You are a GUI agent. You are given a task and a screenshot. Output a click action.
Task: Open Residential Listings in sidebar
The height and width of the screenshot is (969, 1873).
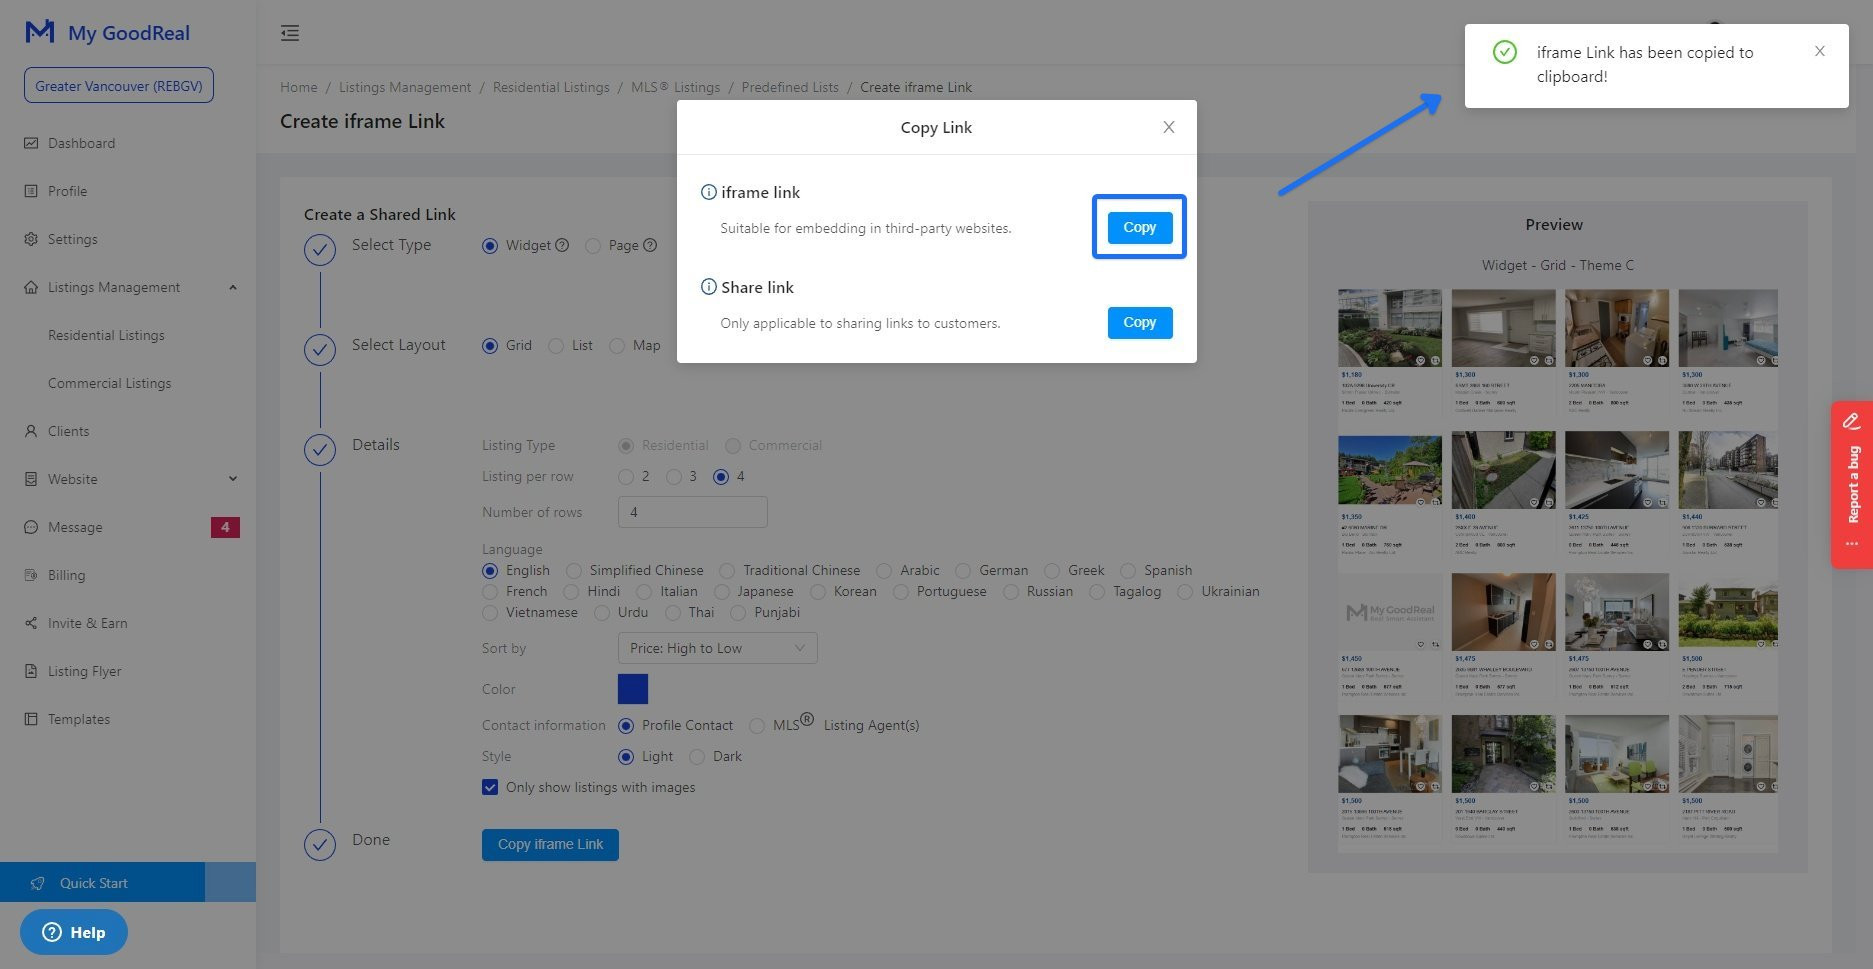106,335
